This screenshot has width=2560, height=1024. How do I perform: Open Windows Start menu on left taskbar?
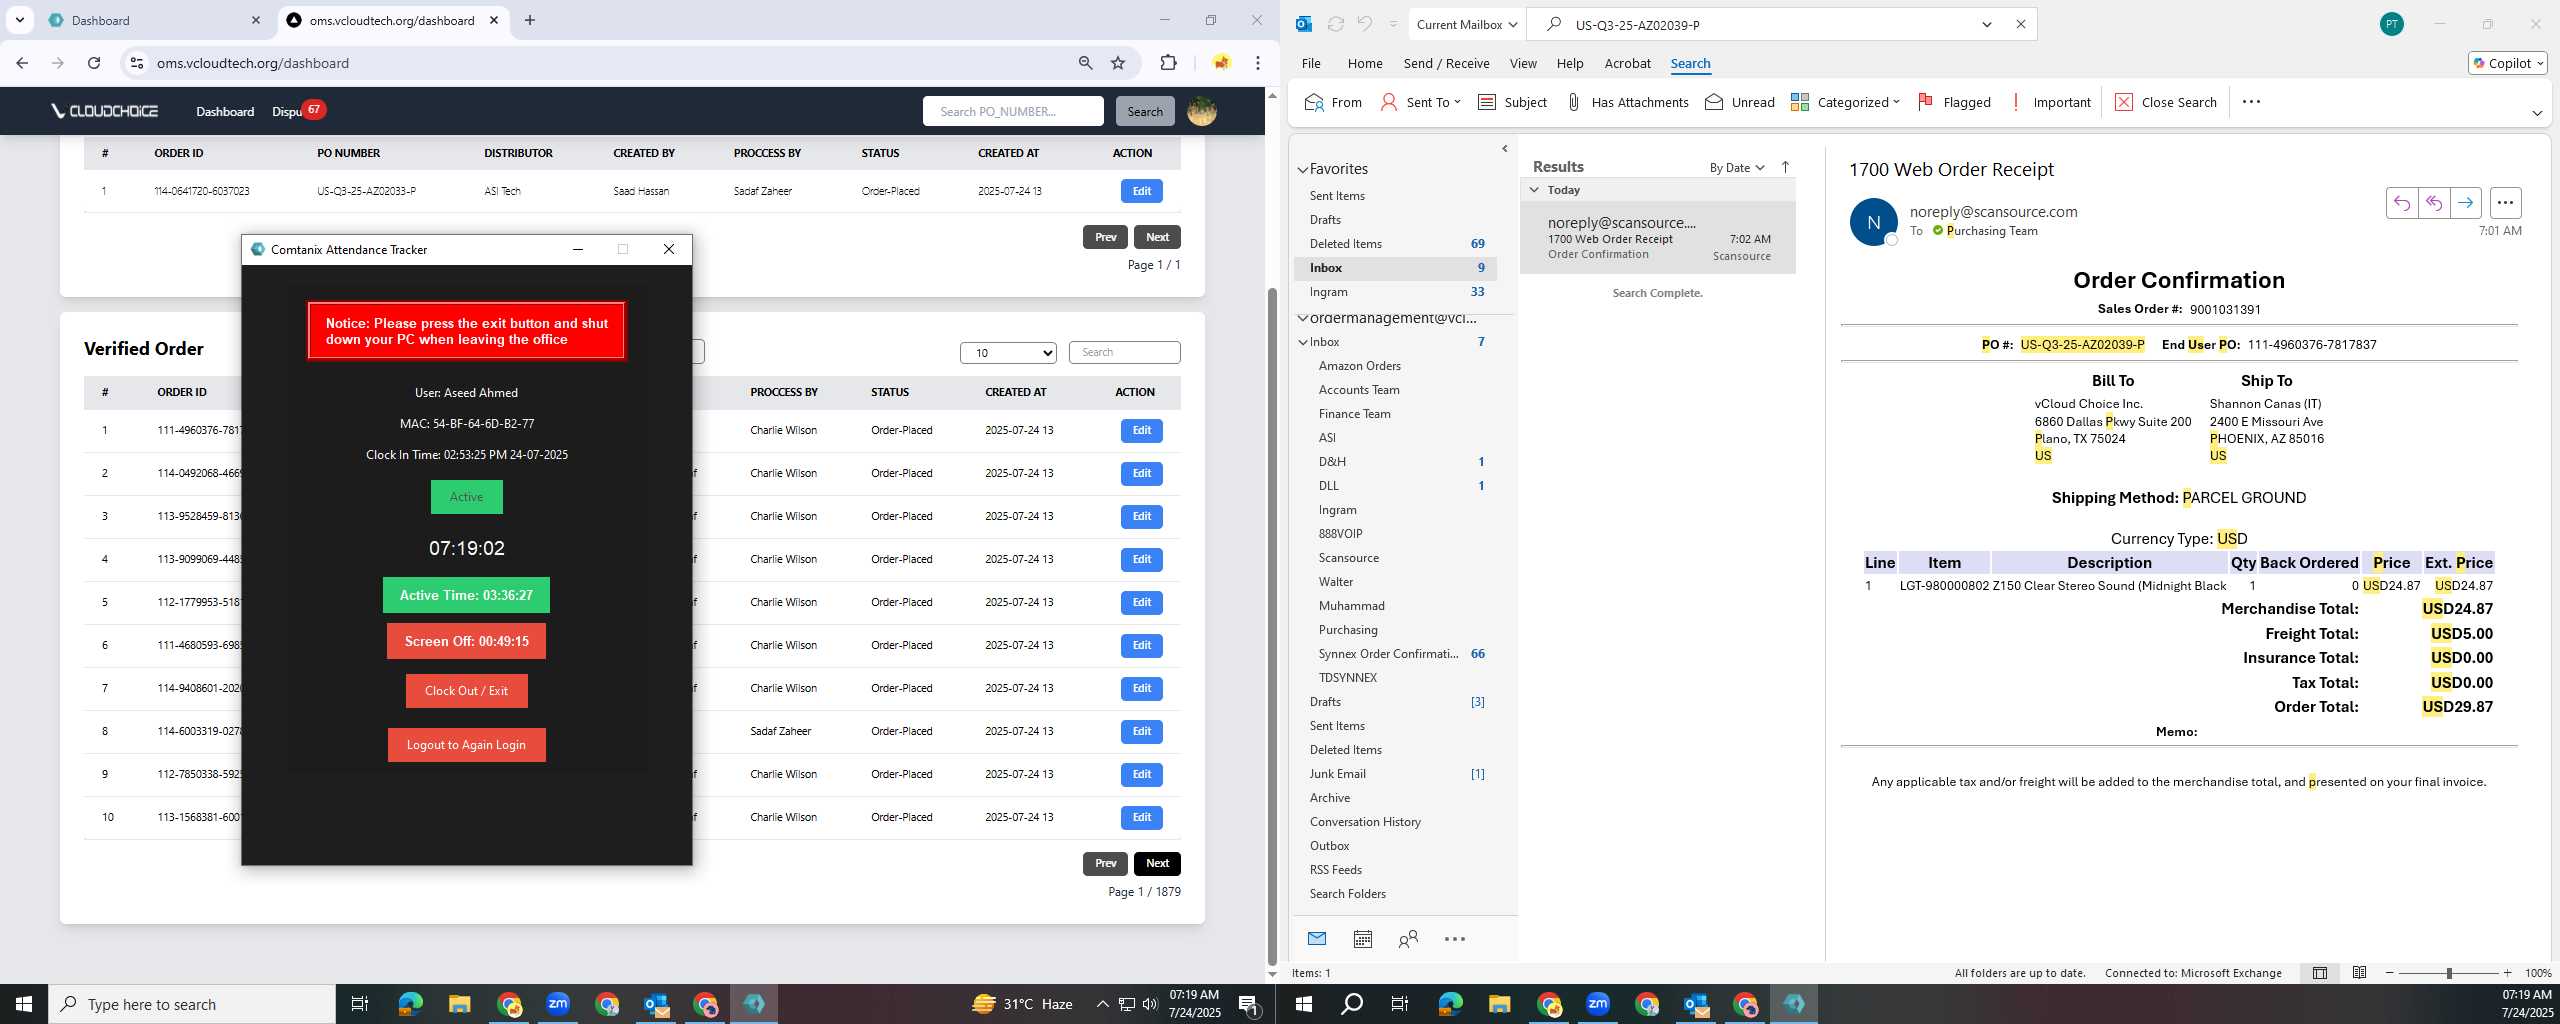(24, 1004)
